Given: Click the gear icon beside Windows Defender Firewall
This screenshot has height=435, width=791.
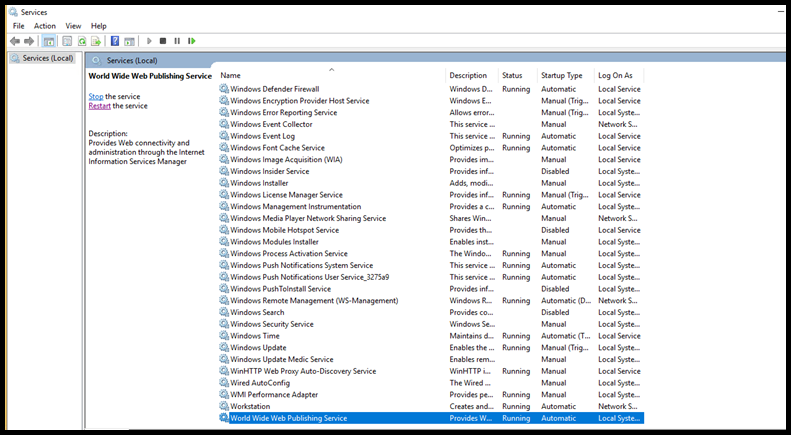Looking at the screenshot, I should [x=224, y=89].
